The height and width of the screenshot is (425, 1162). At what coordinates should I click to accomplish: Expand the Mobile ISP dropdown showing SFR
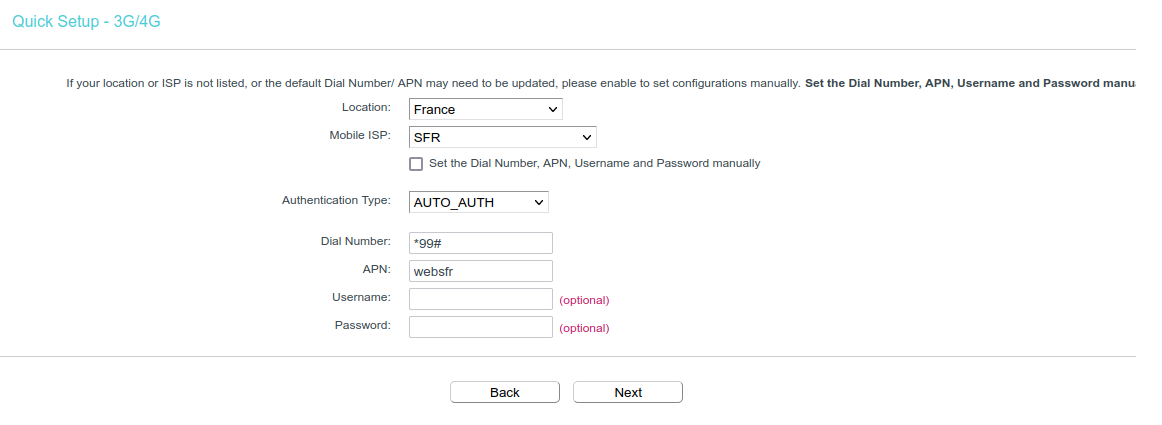502,137
